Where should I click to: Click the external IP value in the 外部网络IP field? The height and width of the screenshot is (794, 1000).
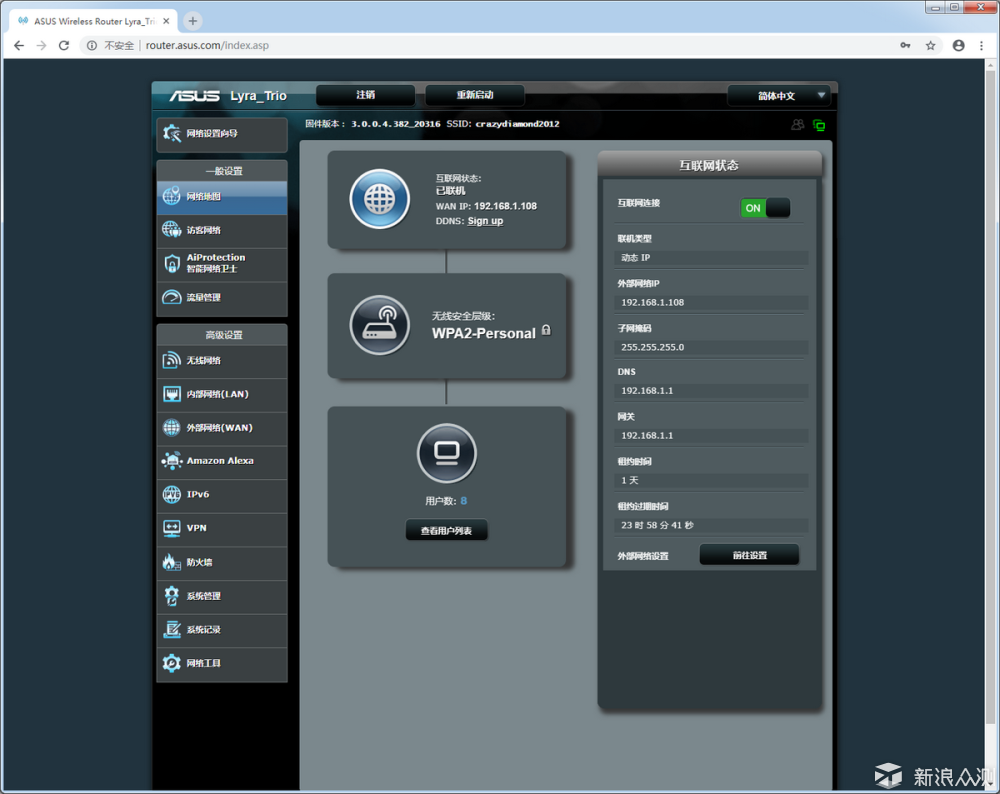point(711,302)
